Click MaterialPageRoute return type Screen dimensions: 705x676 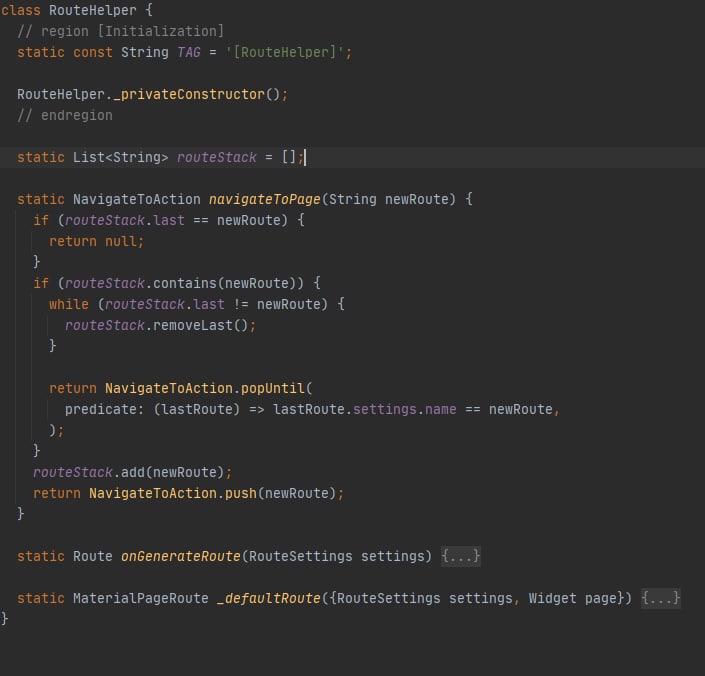(x=141, y=598)
